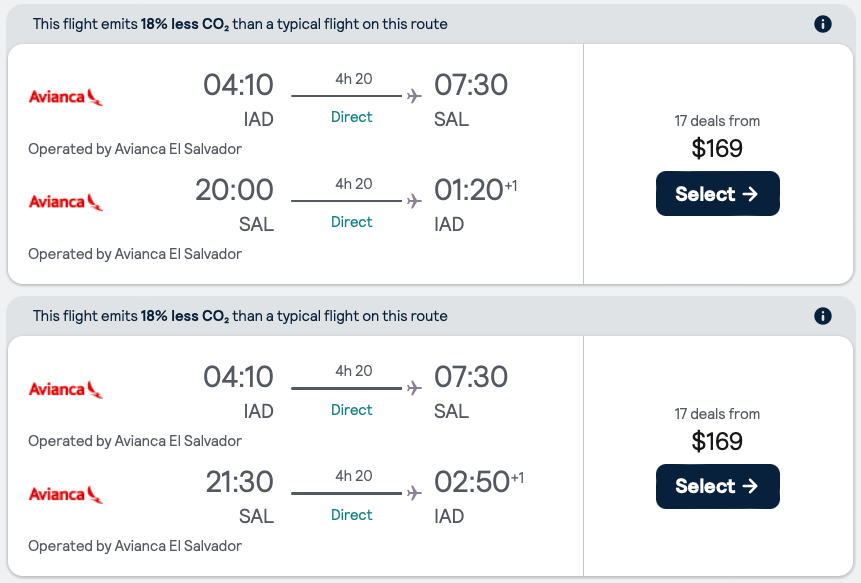Click Avianca logo beside the 20:00 SAL departure

click(x=66, y=201)
